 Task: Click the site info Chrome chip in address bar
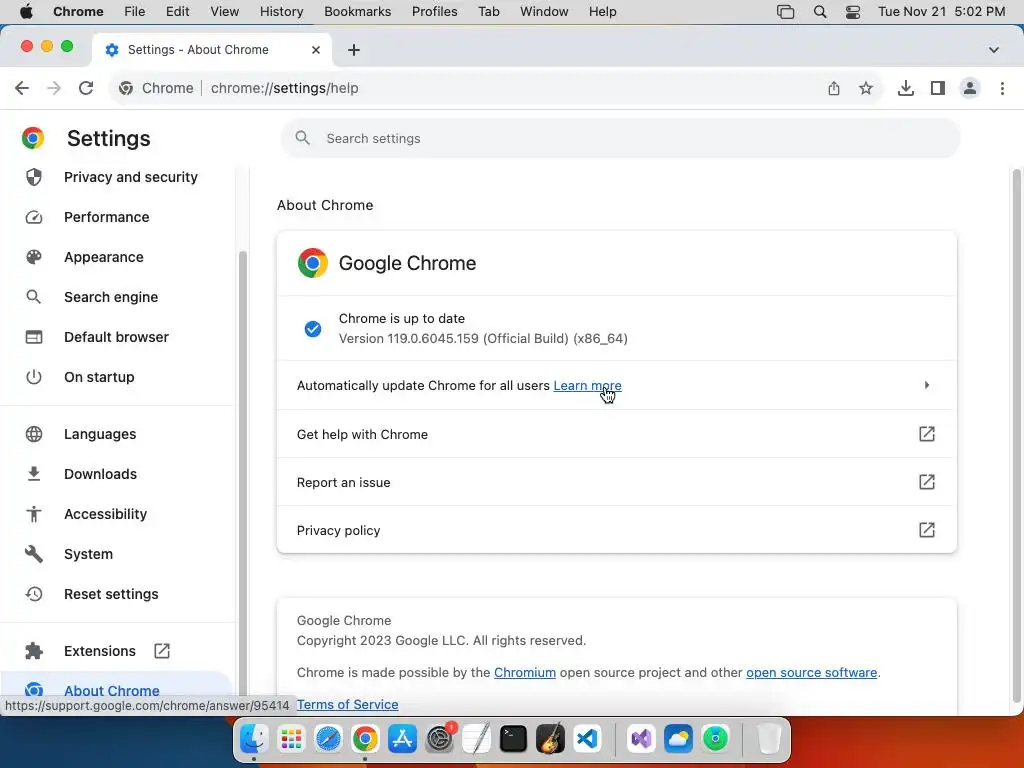click(157, 88)
